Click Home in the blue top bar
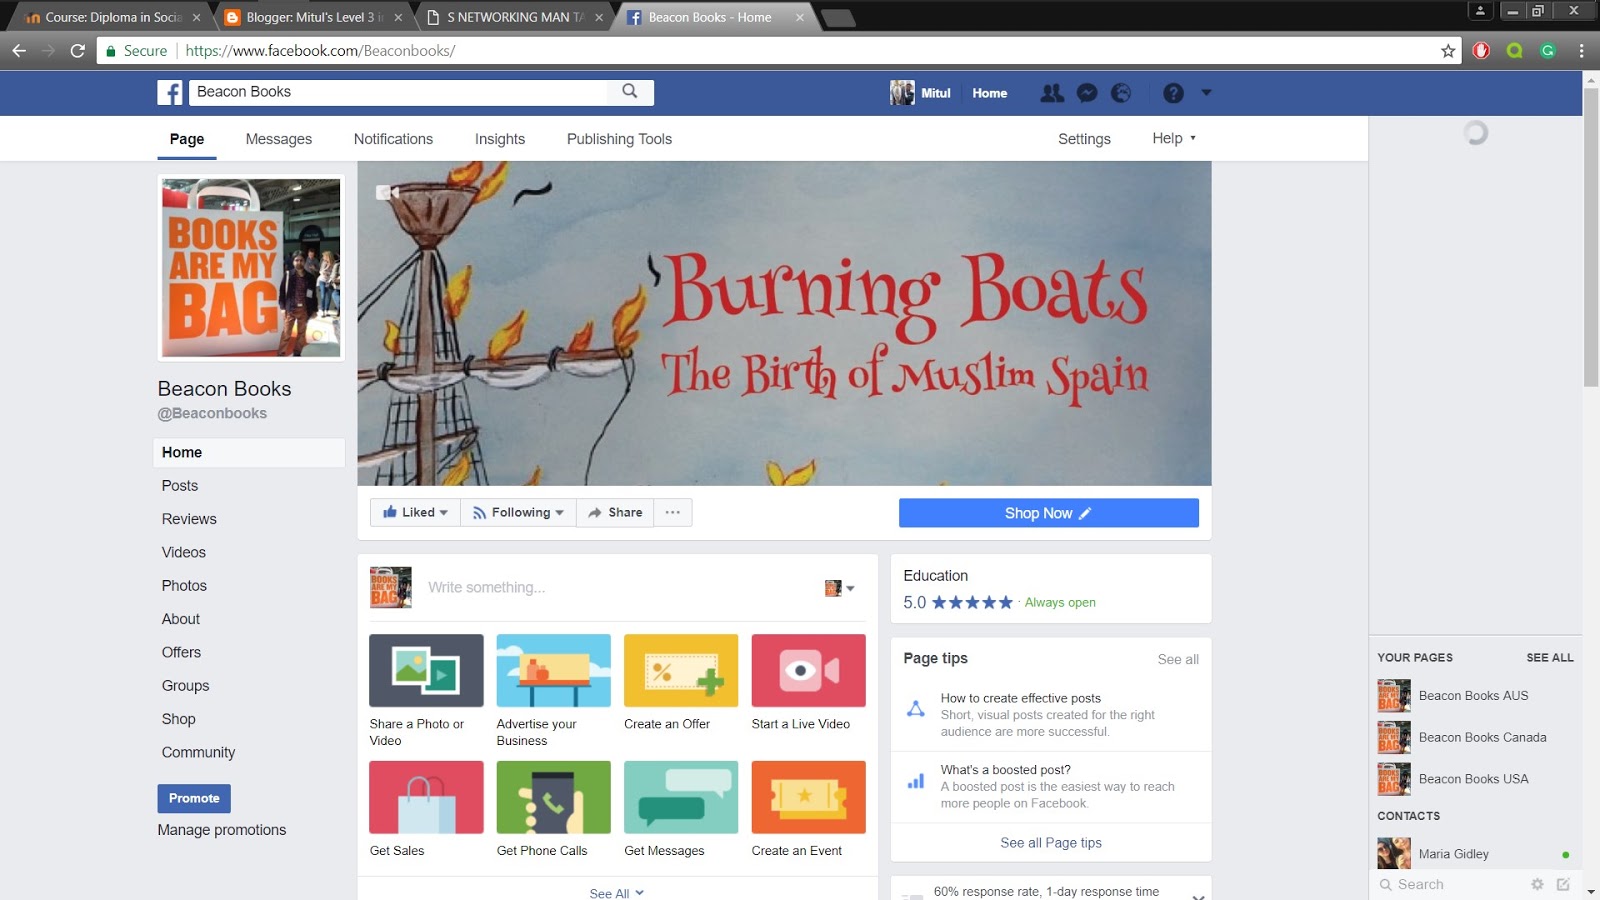Viewport: 1600px width, 900px height. [x=989, y=93]
